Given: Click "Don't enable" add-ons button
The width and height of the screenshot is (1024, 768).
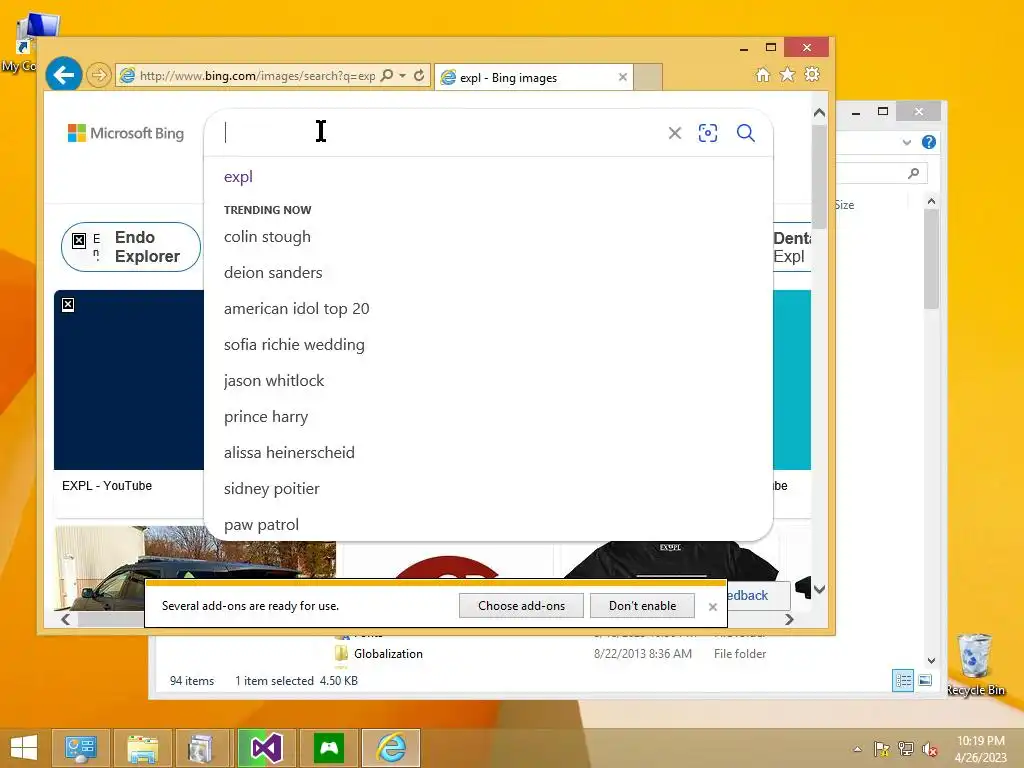Looking at the screenshot, I should point(642,606).
